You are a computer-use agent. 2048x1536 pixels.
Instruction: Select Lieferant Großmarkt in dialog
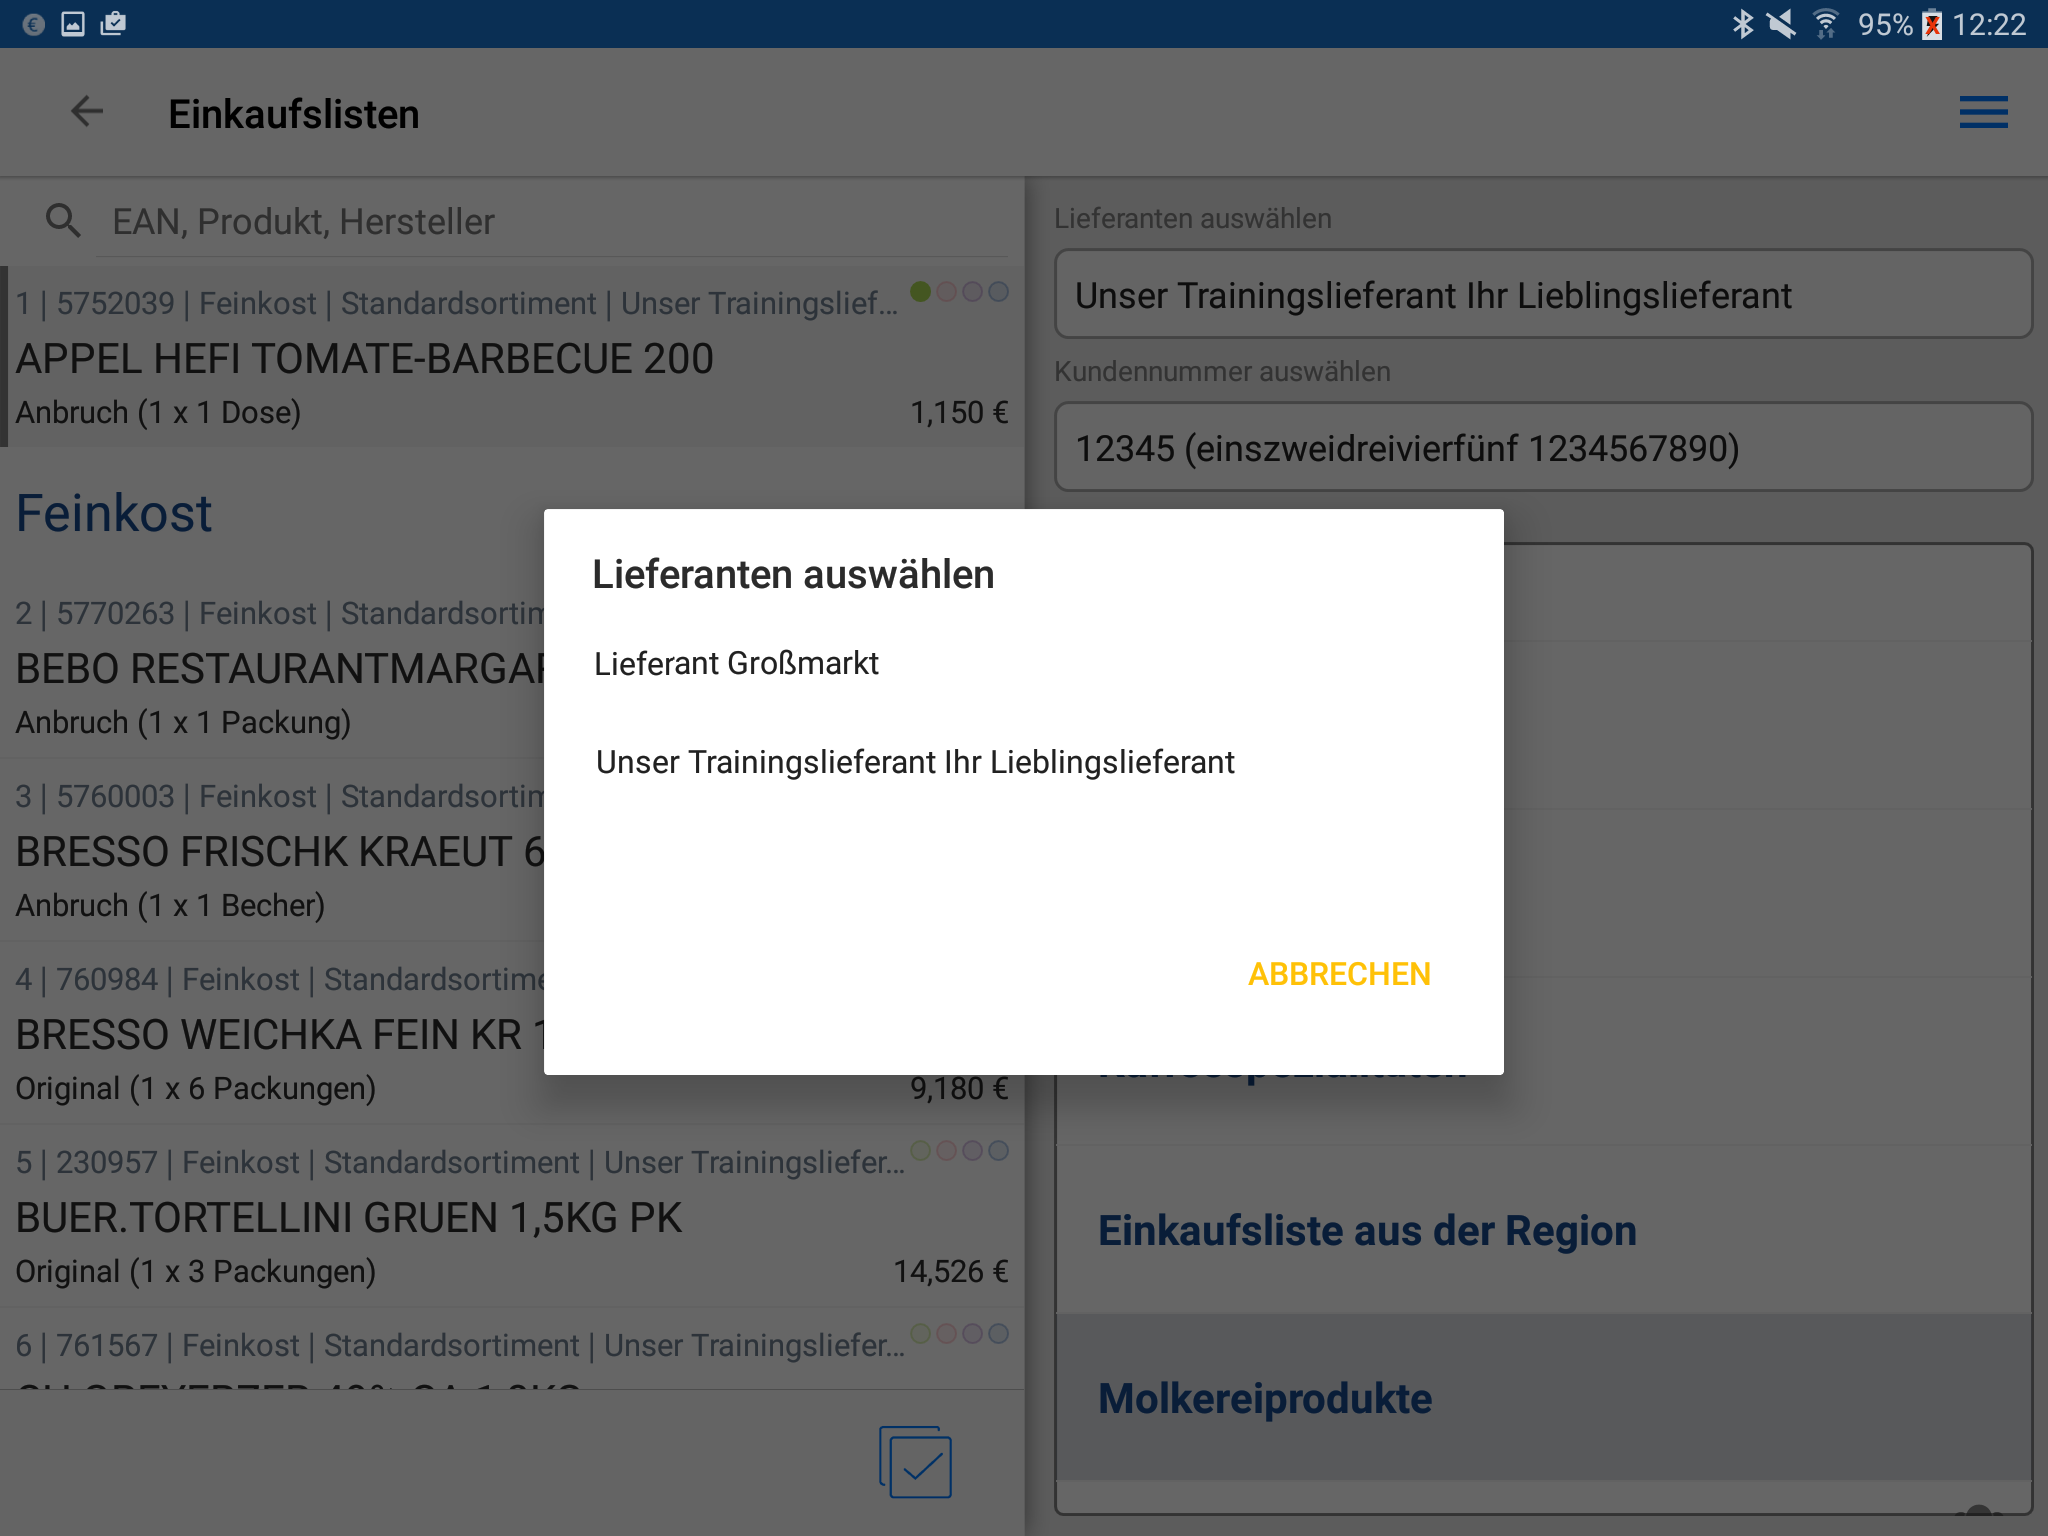pos(737,663)
